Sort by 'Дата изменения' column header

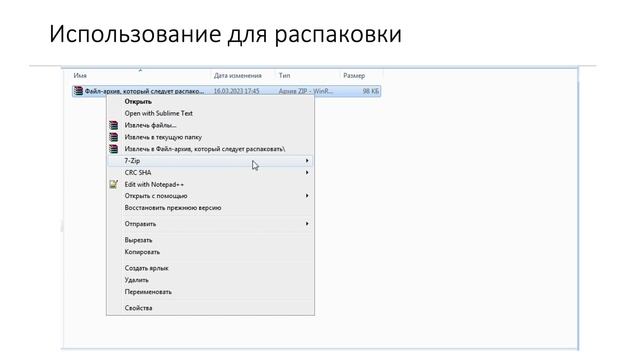(238, 76)
